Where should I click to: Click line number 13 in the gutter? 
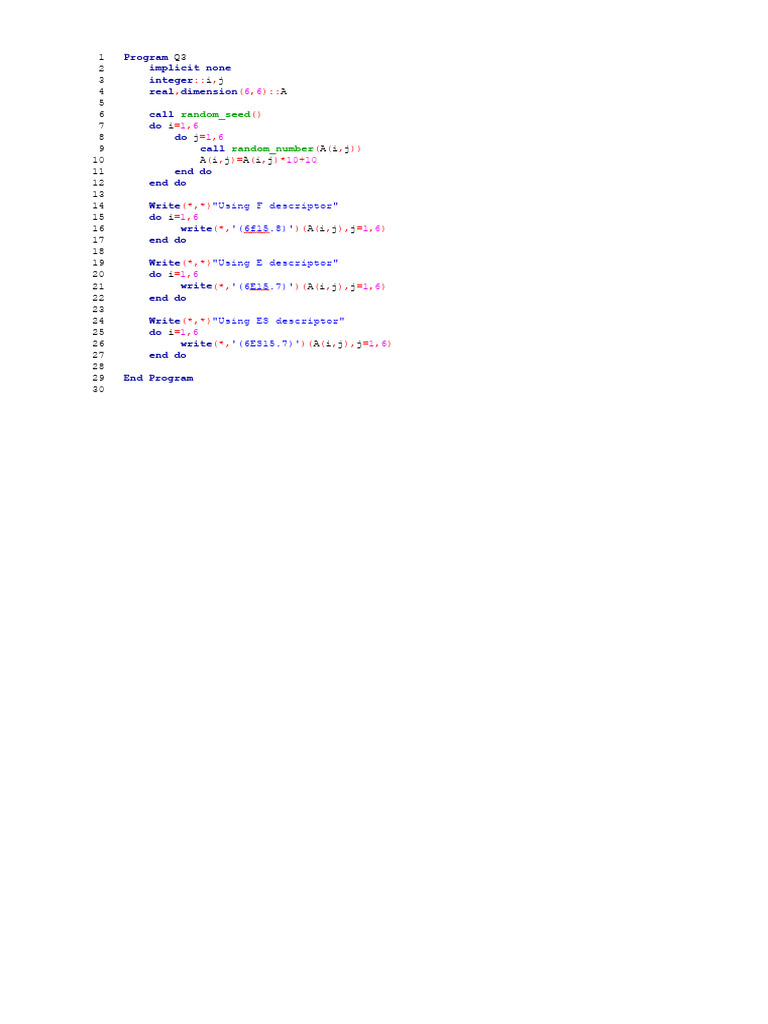(98, 195)
